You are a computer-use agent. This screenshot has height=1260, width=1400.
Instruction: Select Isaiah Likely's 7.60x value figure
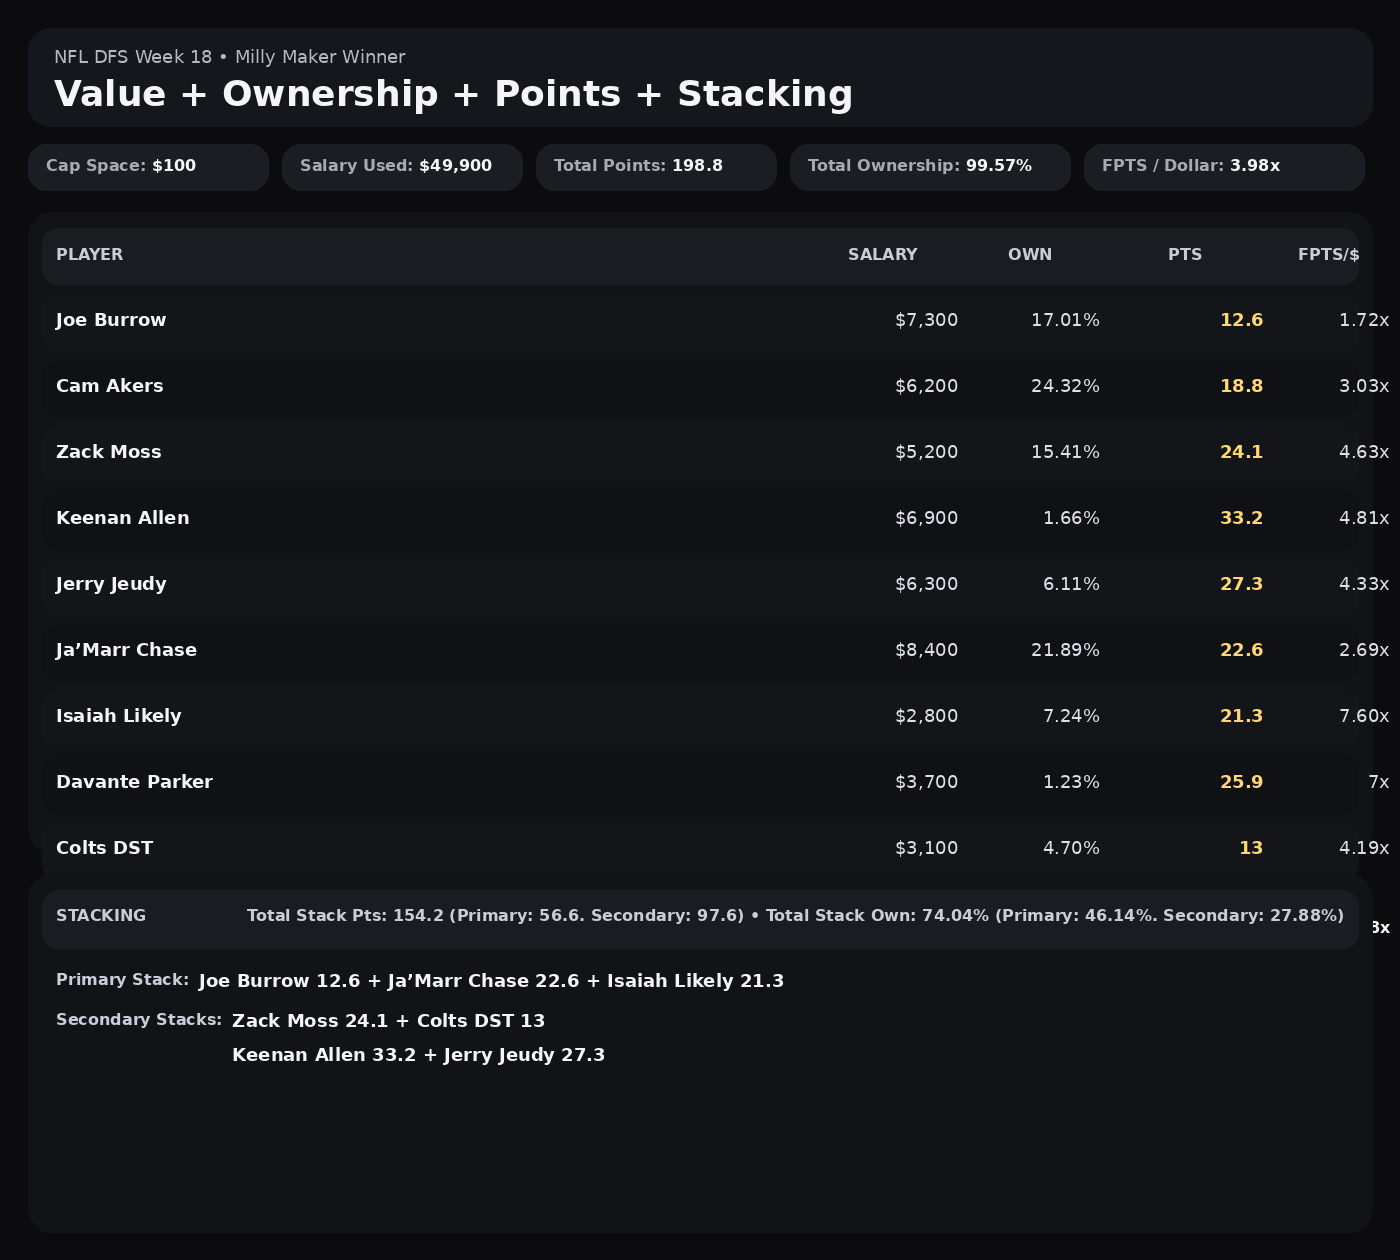coord(1363,717)
